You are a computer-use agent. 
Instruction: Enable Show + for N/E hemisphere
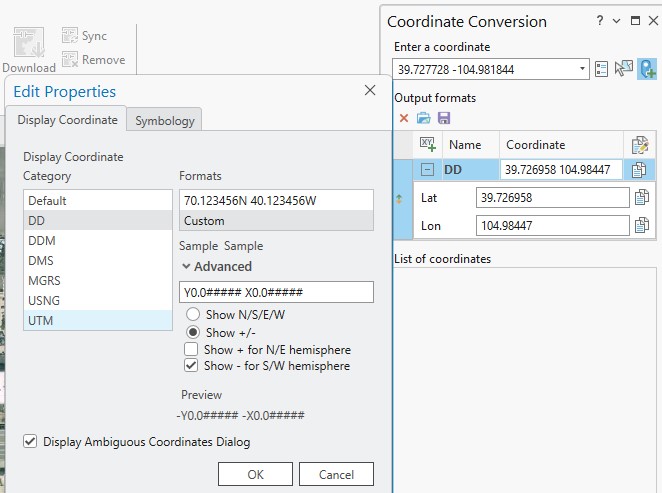(192, 350)
